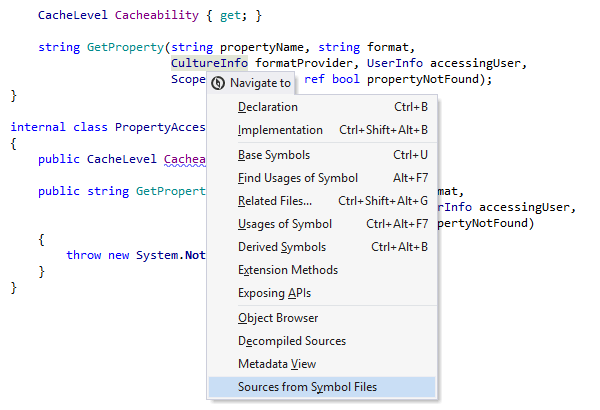This screenshot has height=410, width=600.
Task: Navigate to Derived Symbols
Action: pyautogui.click(x=281, y=247)
